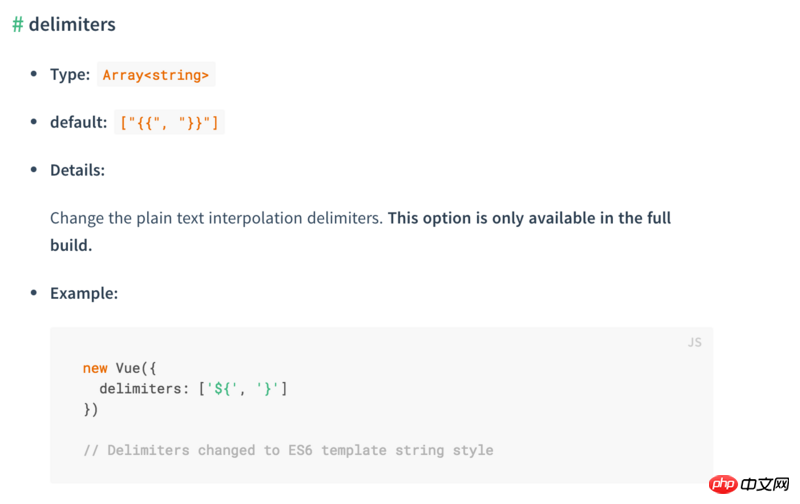
Task: Click the closing }) line in code
Action: coord(91,409)
